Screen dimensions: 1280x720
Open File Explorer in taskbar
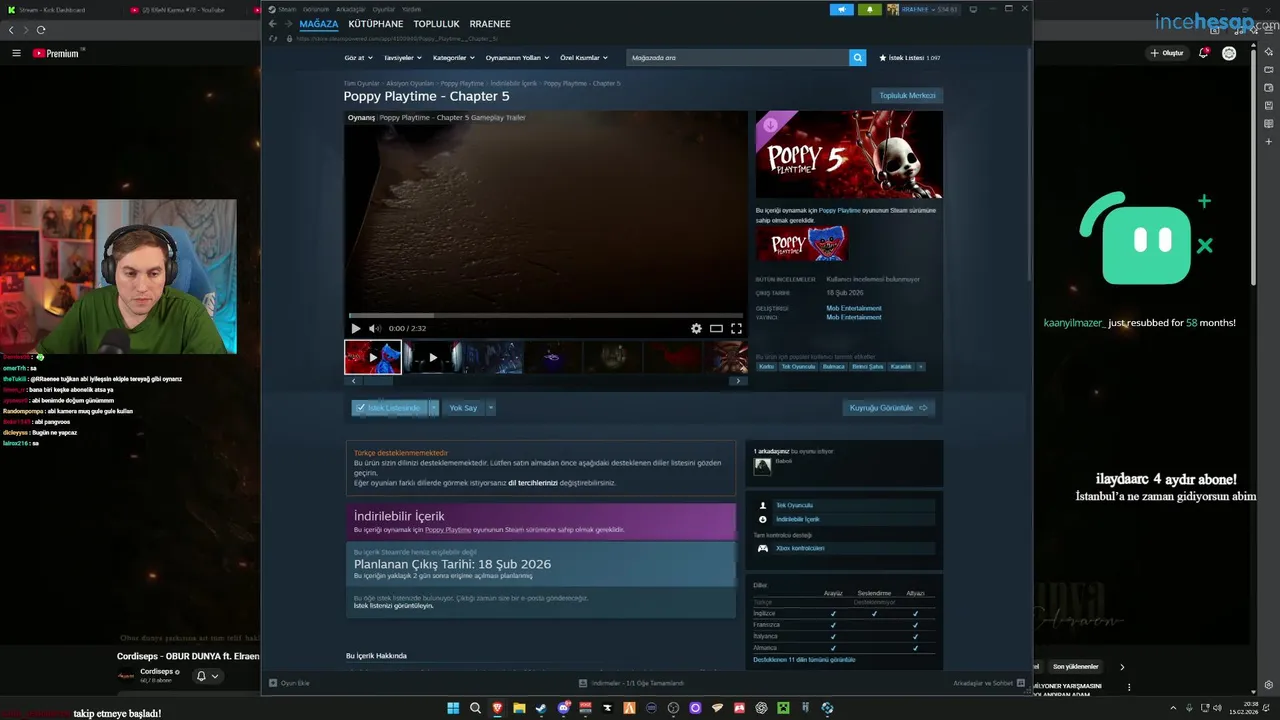[520, 708]
